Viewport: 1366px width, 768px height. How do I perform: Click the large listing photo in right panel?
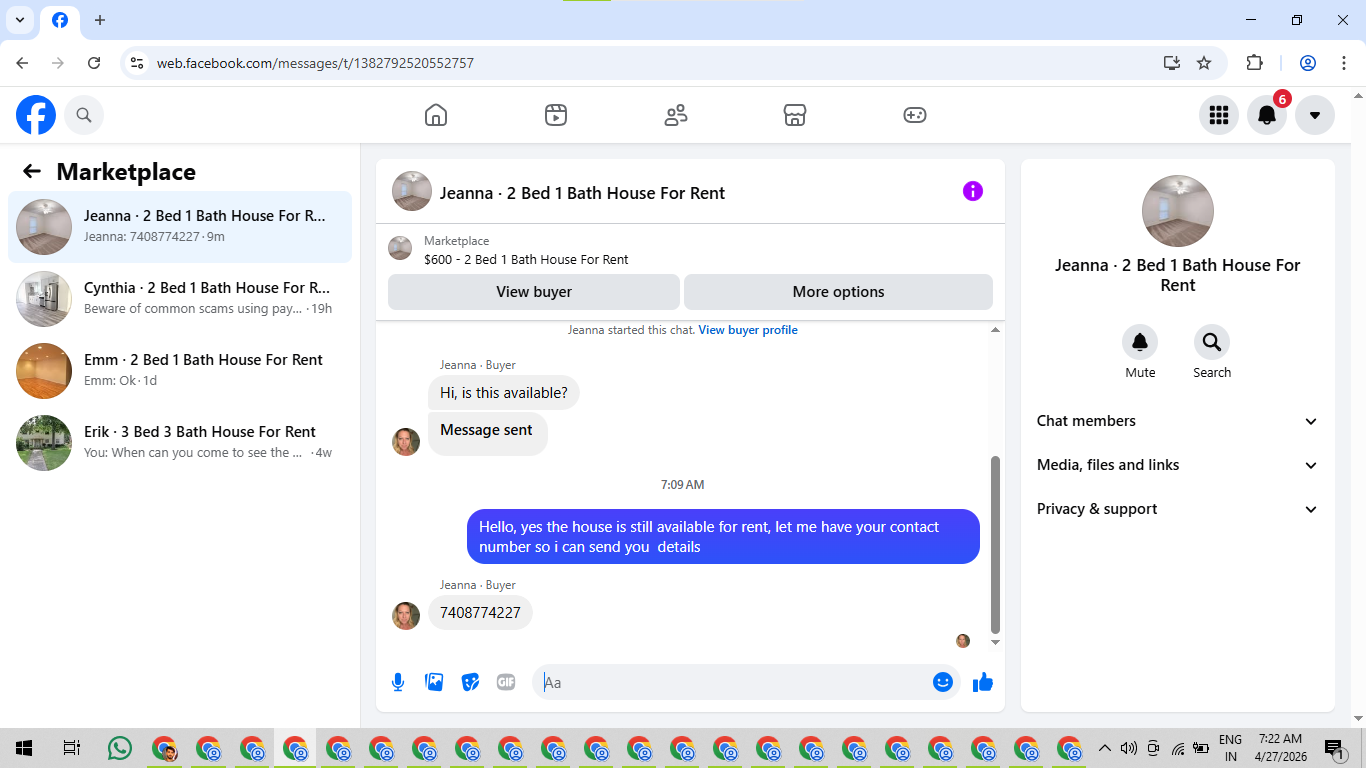(1178, 211)
